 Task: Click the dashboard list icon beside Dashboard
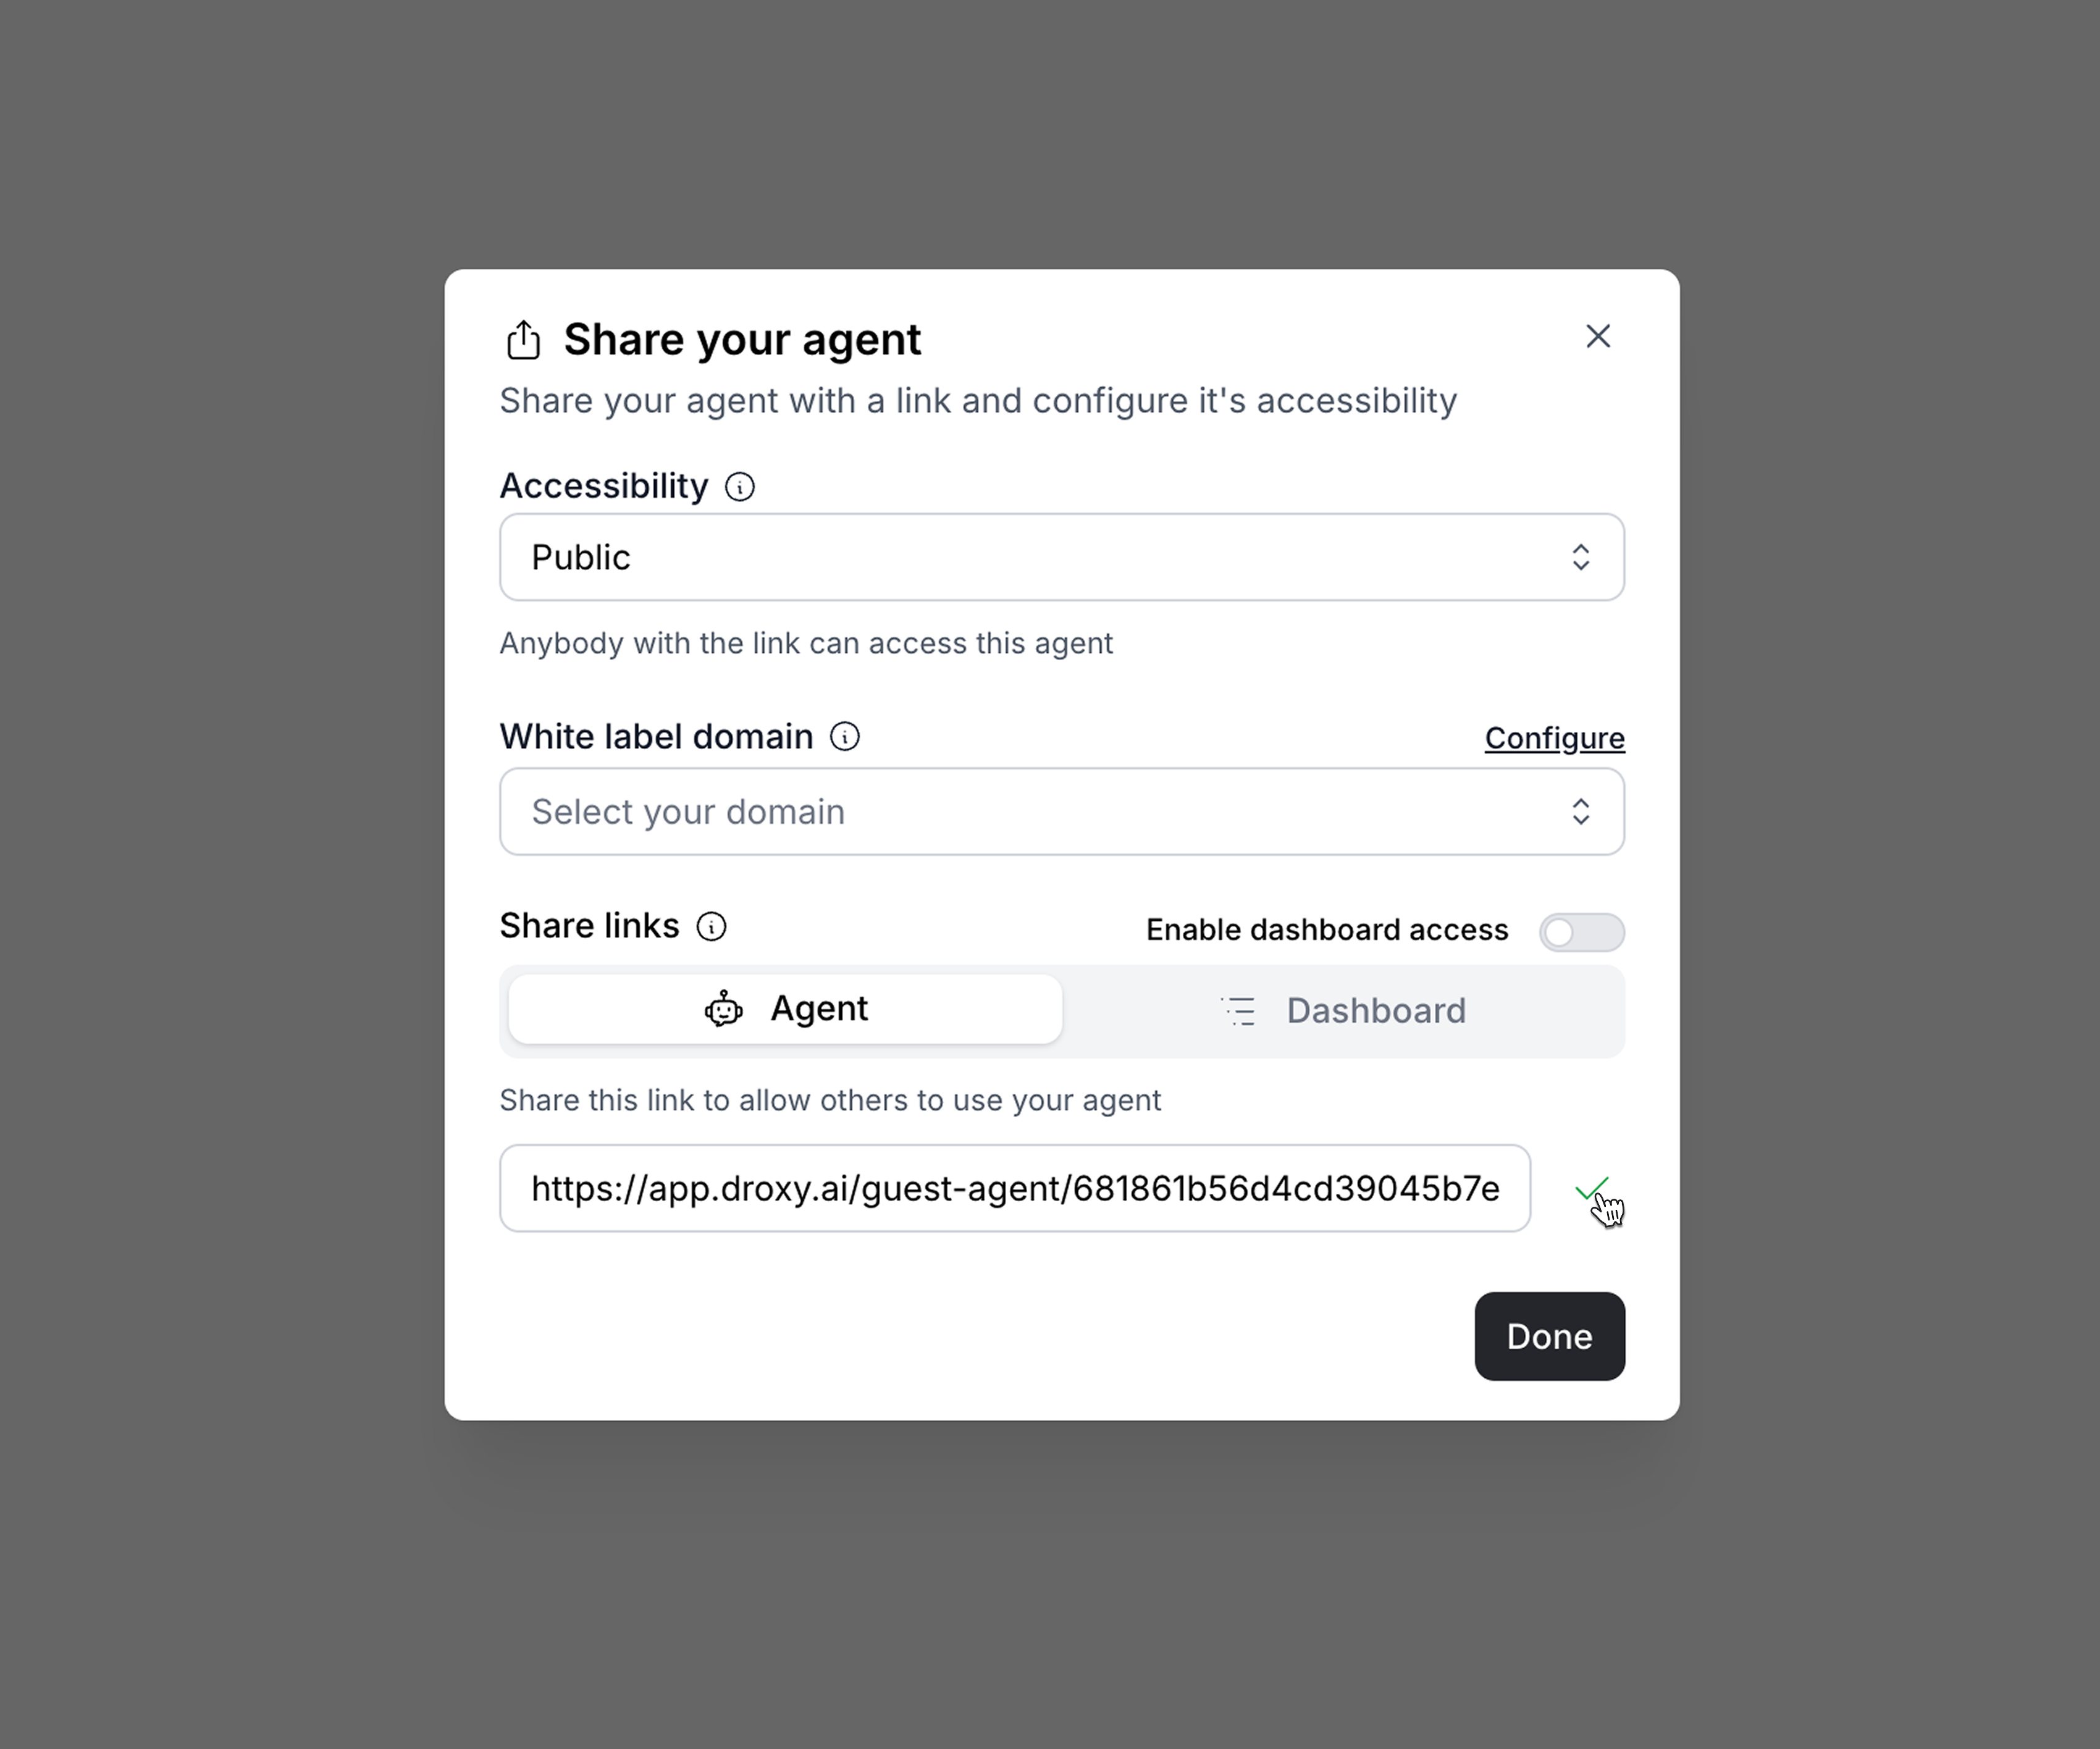tap(1239, 1011)
